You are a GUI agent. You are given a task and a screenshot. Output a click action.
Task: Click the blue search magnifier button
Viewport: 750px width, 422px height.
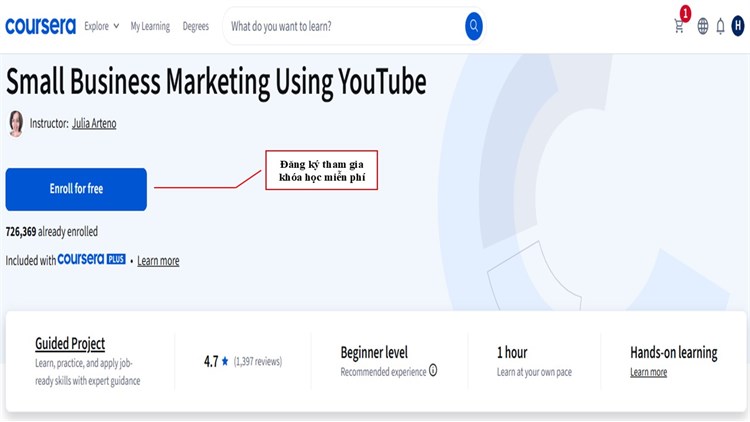474,26
